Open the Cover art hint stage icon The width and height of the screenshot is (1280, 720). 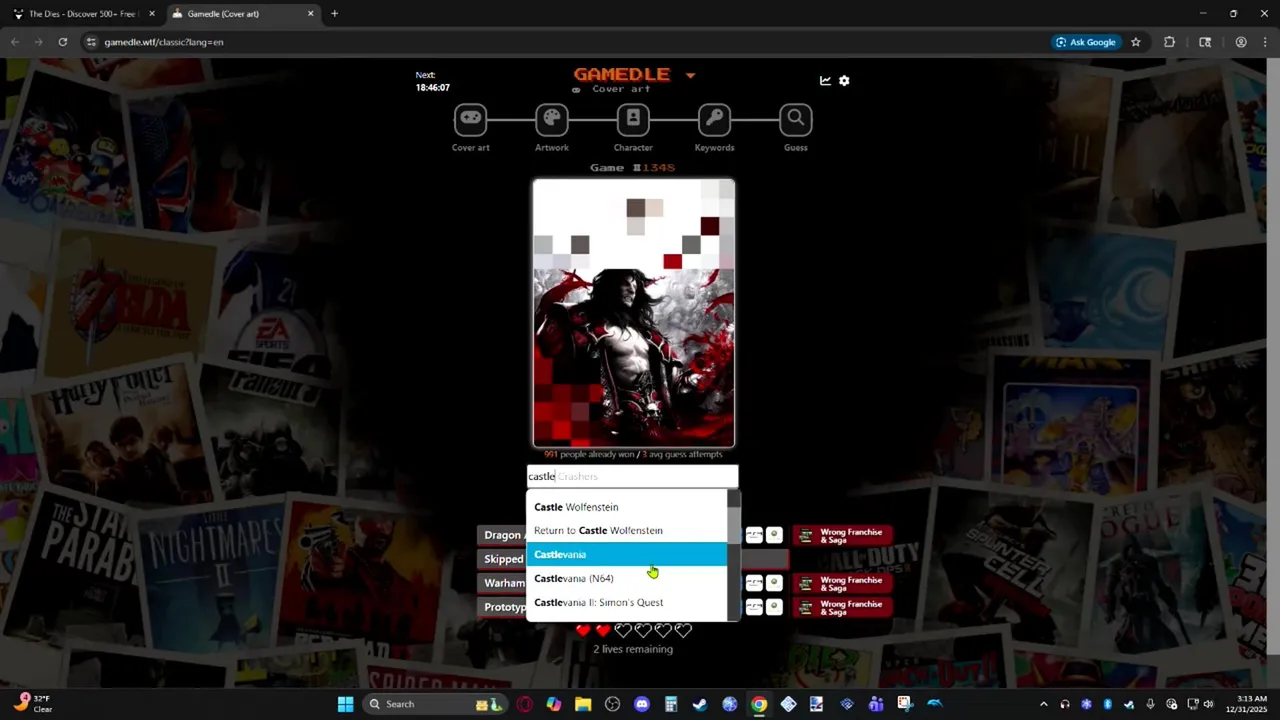(x=470, y=119)
